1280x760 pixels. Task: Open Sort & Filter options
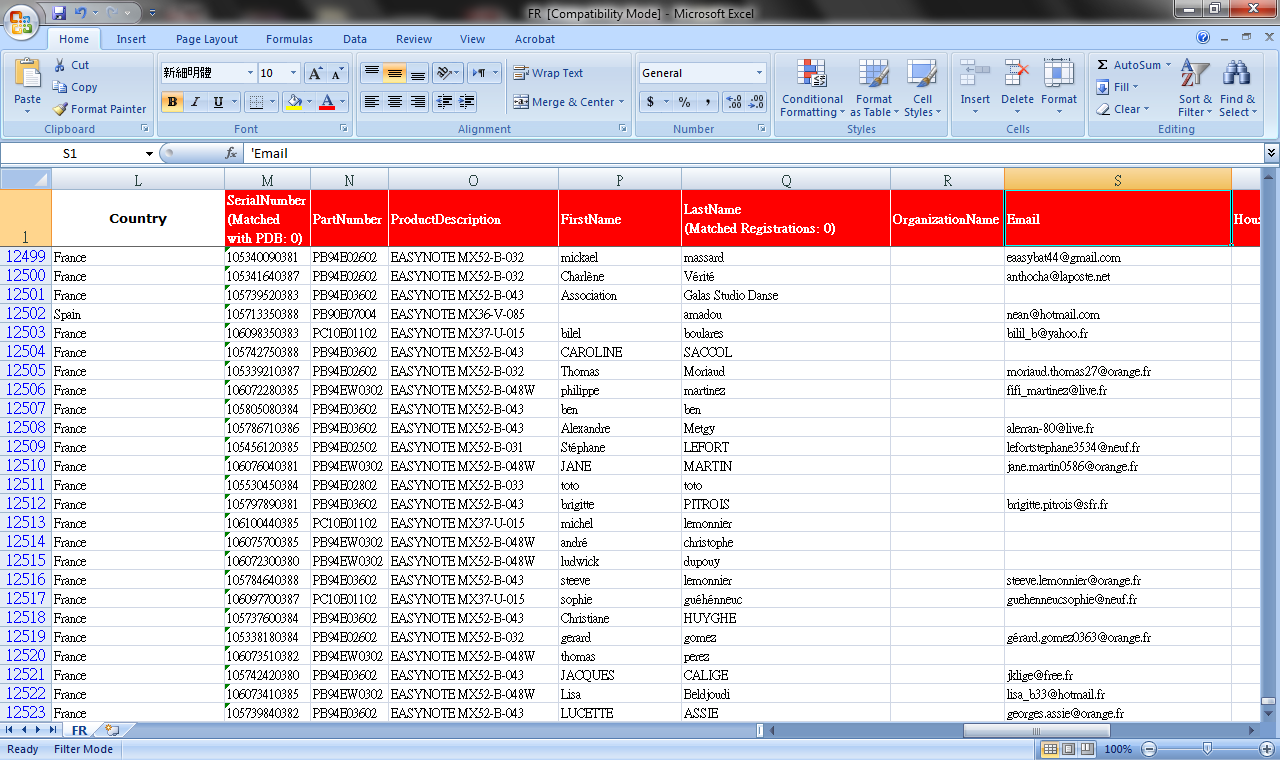click(x=1195, y=88)
